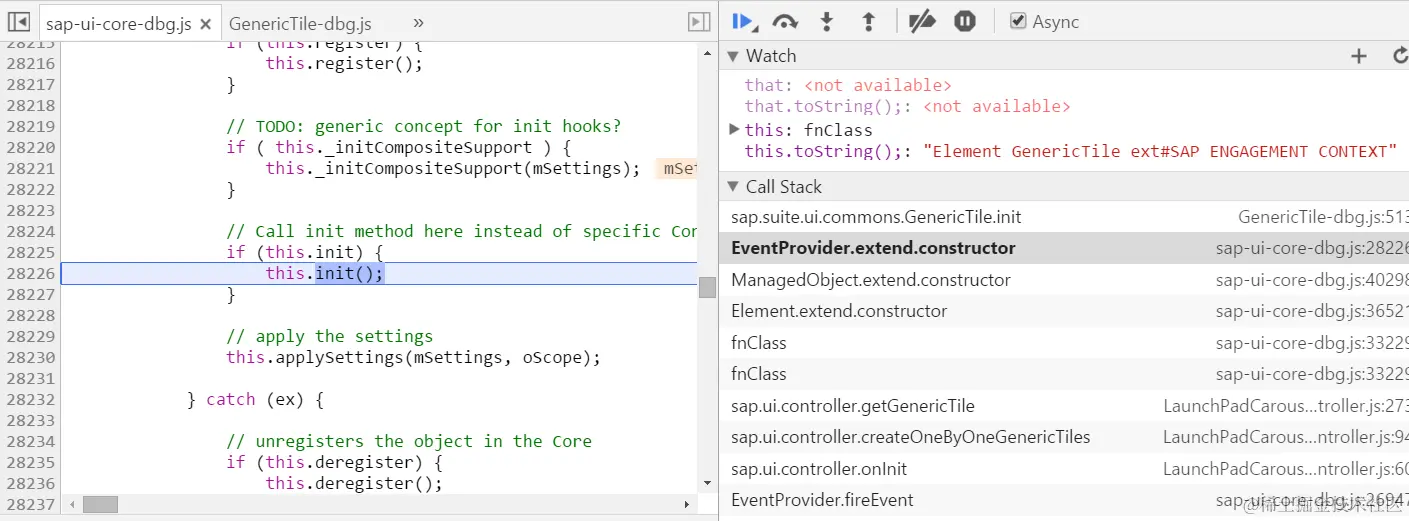Select the that.toString() watch entry
The image size is (1409, 521).
[907, 106]
